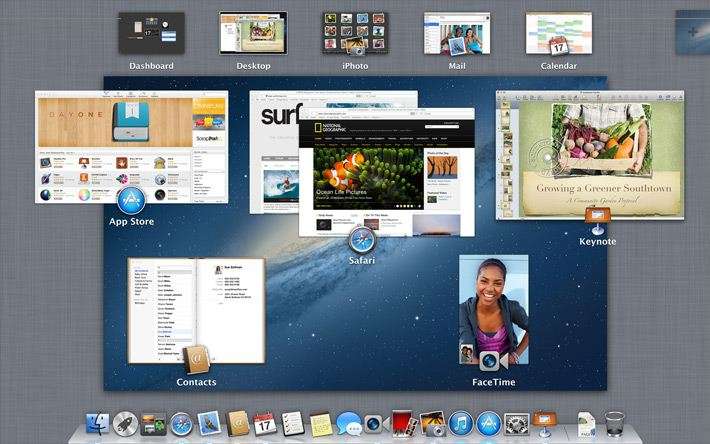Open Messages speech bubble icon in Dock
The image size is (710, 444).
[349, 424]
